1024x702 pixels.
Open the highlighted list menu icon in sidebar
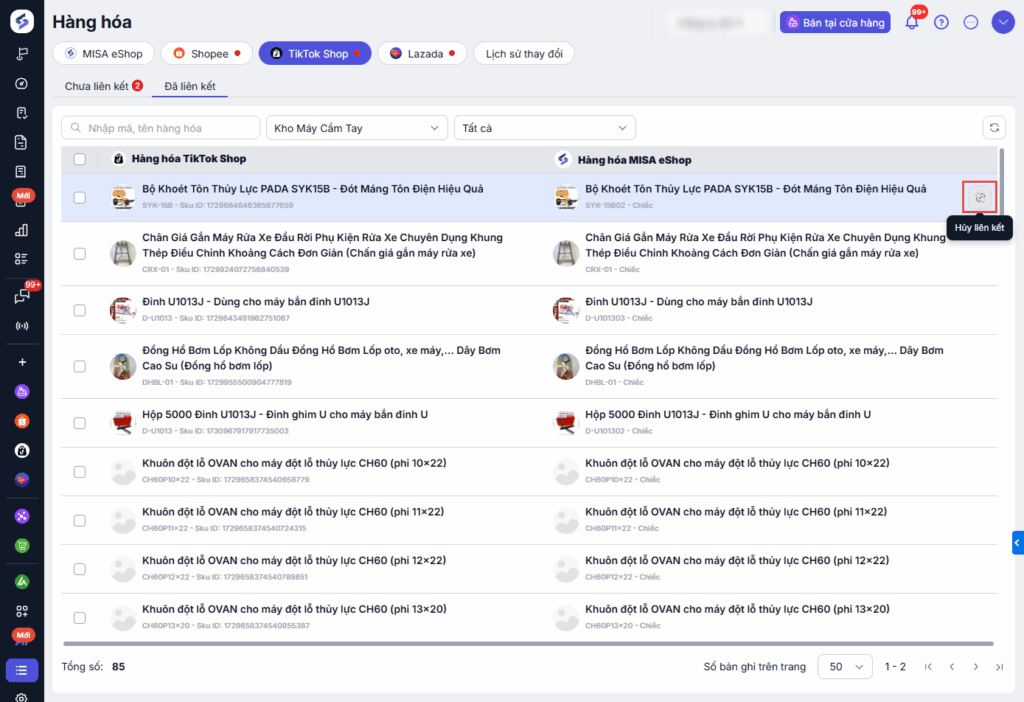click(x=22, y=670)
